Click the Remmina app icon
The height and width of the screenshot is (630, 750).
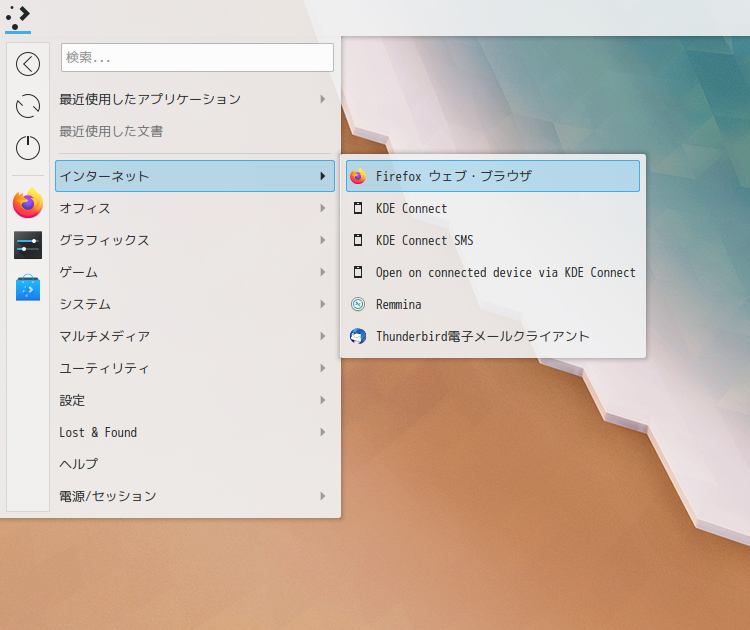(358, 304)
